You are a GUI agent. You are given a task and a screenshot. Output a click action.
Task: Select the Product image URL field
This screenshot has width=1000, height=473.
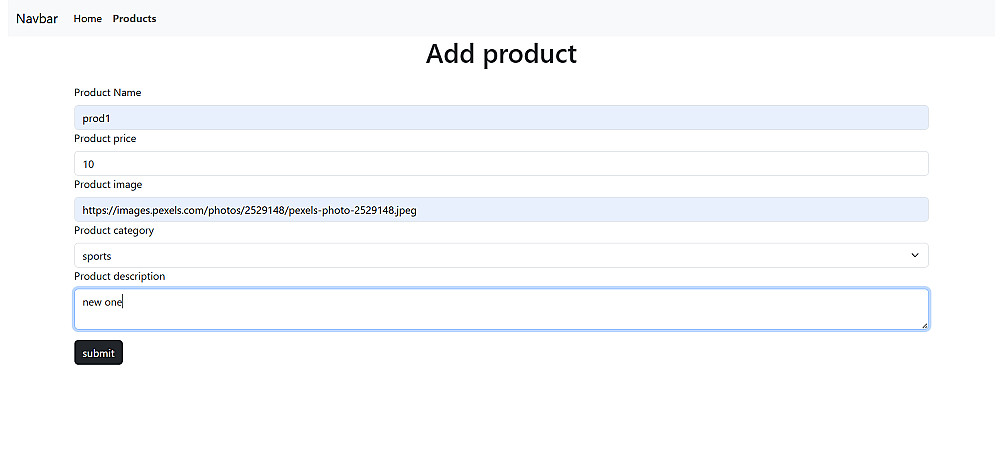coord(501,210)
